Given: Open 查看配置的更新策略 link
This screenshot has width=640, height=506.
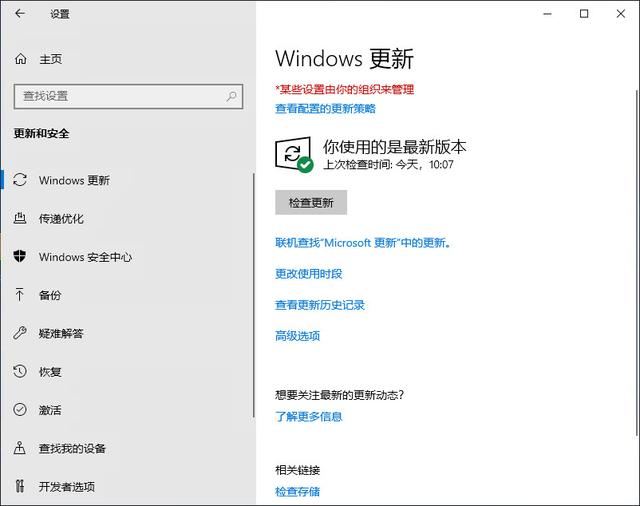Looking at the screenshot, I should (325, 109).
